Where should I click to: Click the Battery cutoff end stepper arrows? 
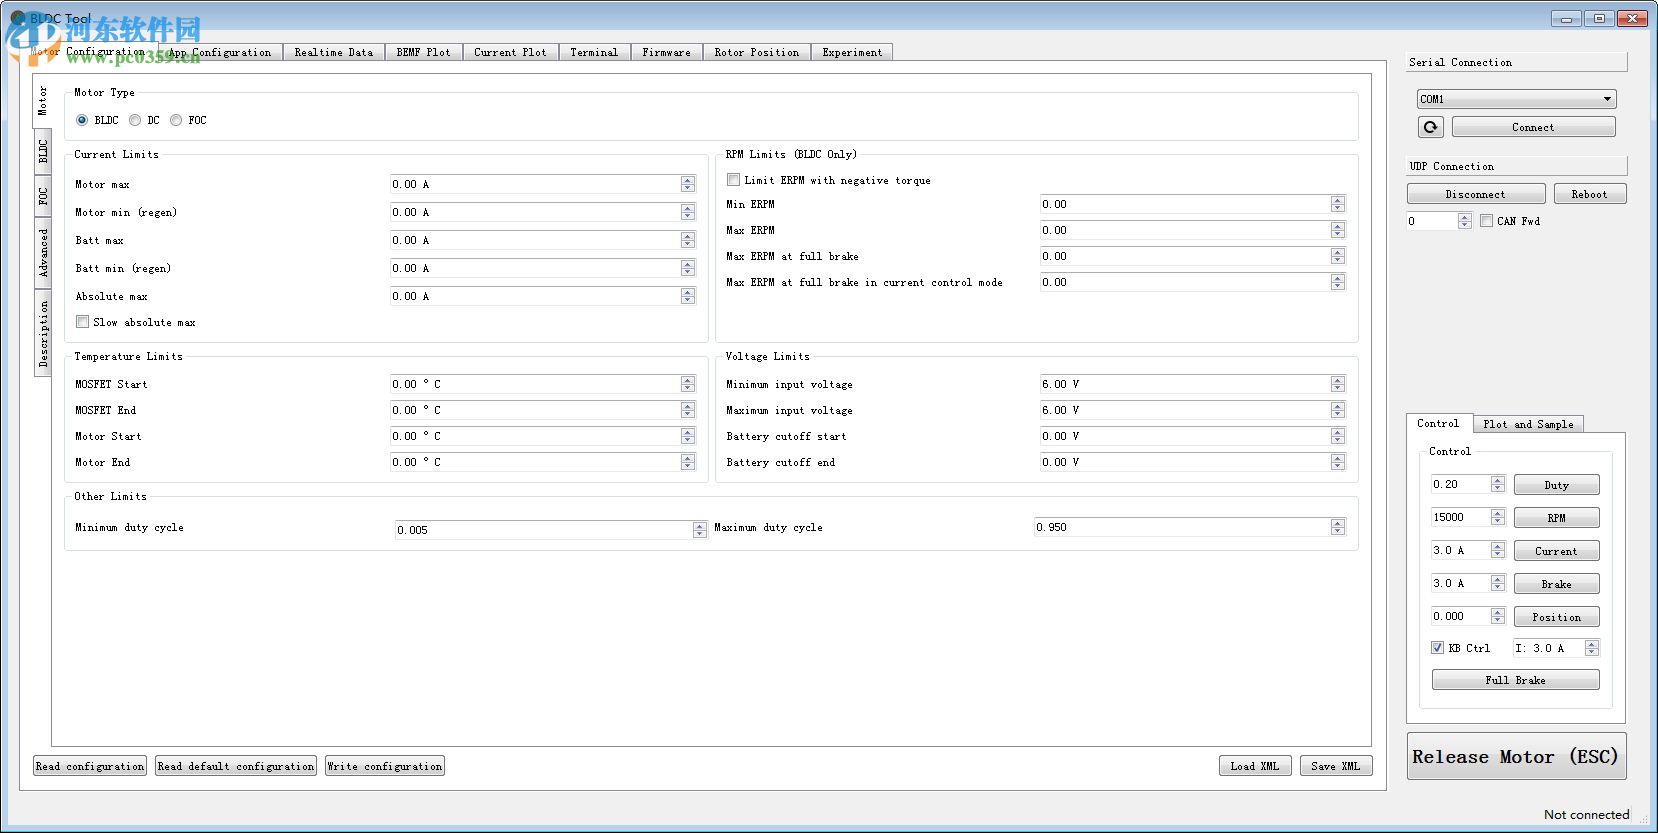(x=1338, y=462)
